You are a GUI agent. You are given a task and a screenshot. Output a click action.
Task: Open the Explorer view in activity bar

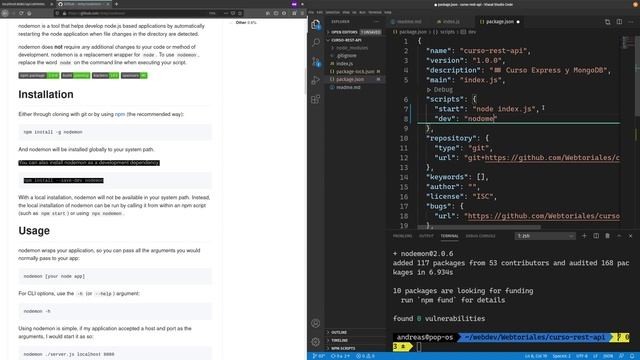pos(316,24)
